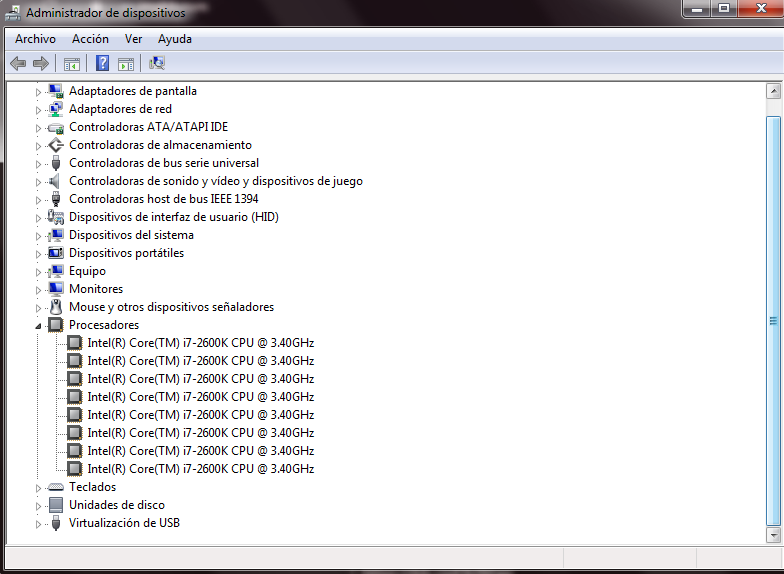
Task: Expand Unidades de disco node
Action: pyautogui.click(x=38, y=506)
